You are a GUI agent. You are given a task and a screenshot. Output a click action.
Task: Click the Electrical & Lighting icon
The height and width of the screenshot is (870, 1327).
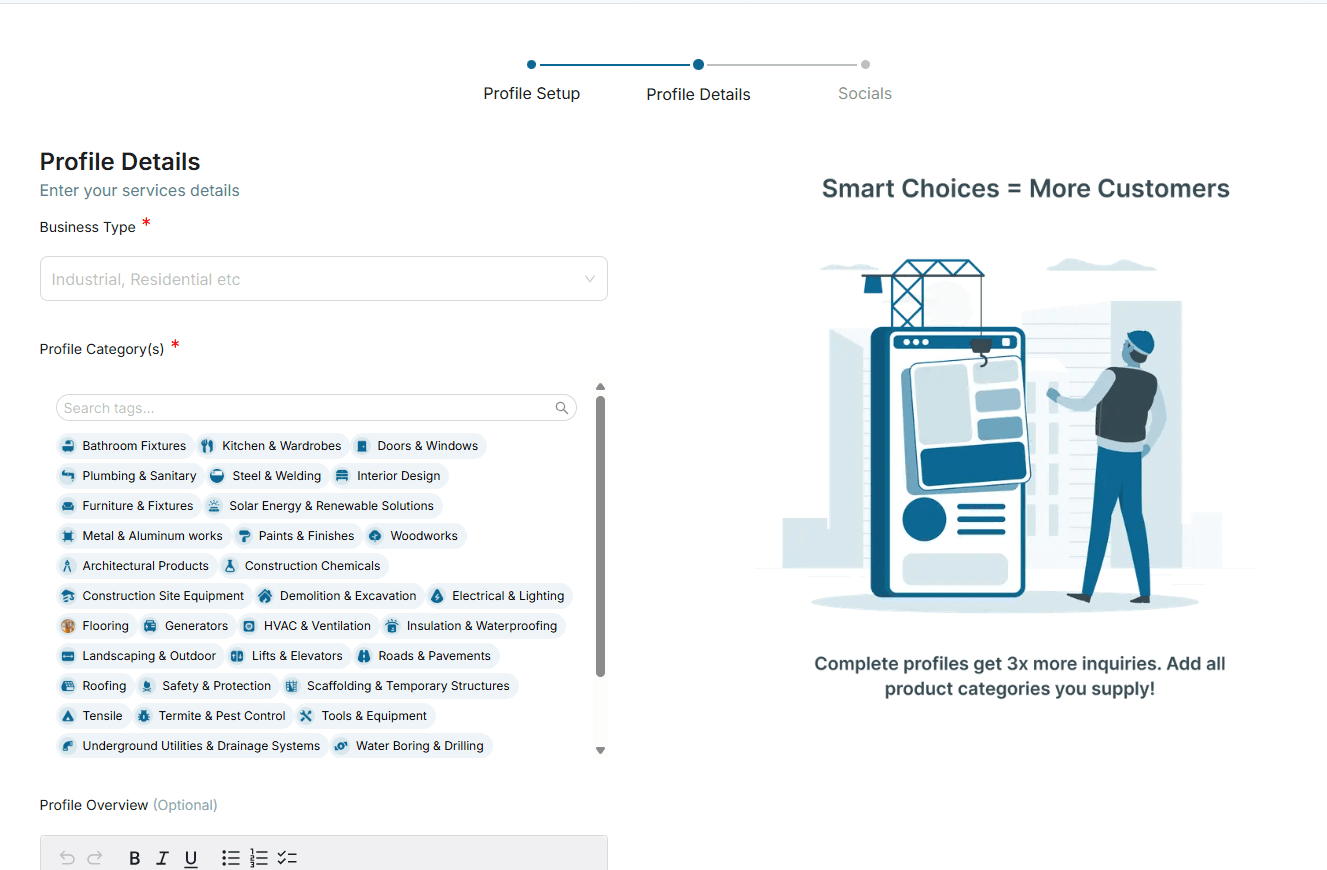(437, 596)
